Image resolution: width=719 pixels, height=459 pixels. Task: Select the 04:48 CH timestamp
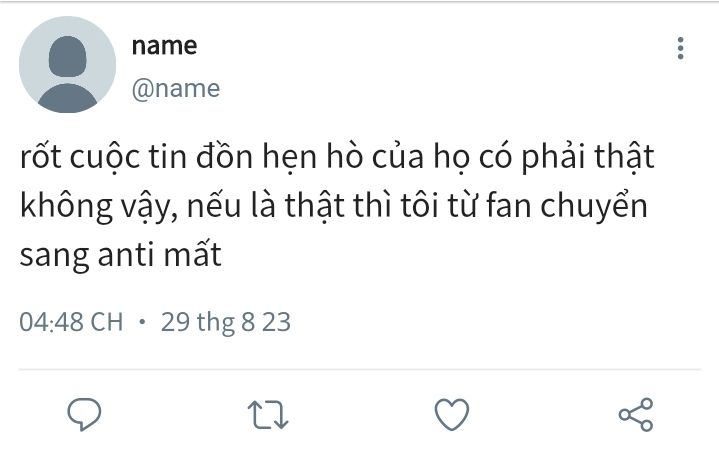click(x=71, y=322)
